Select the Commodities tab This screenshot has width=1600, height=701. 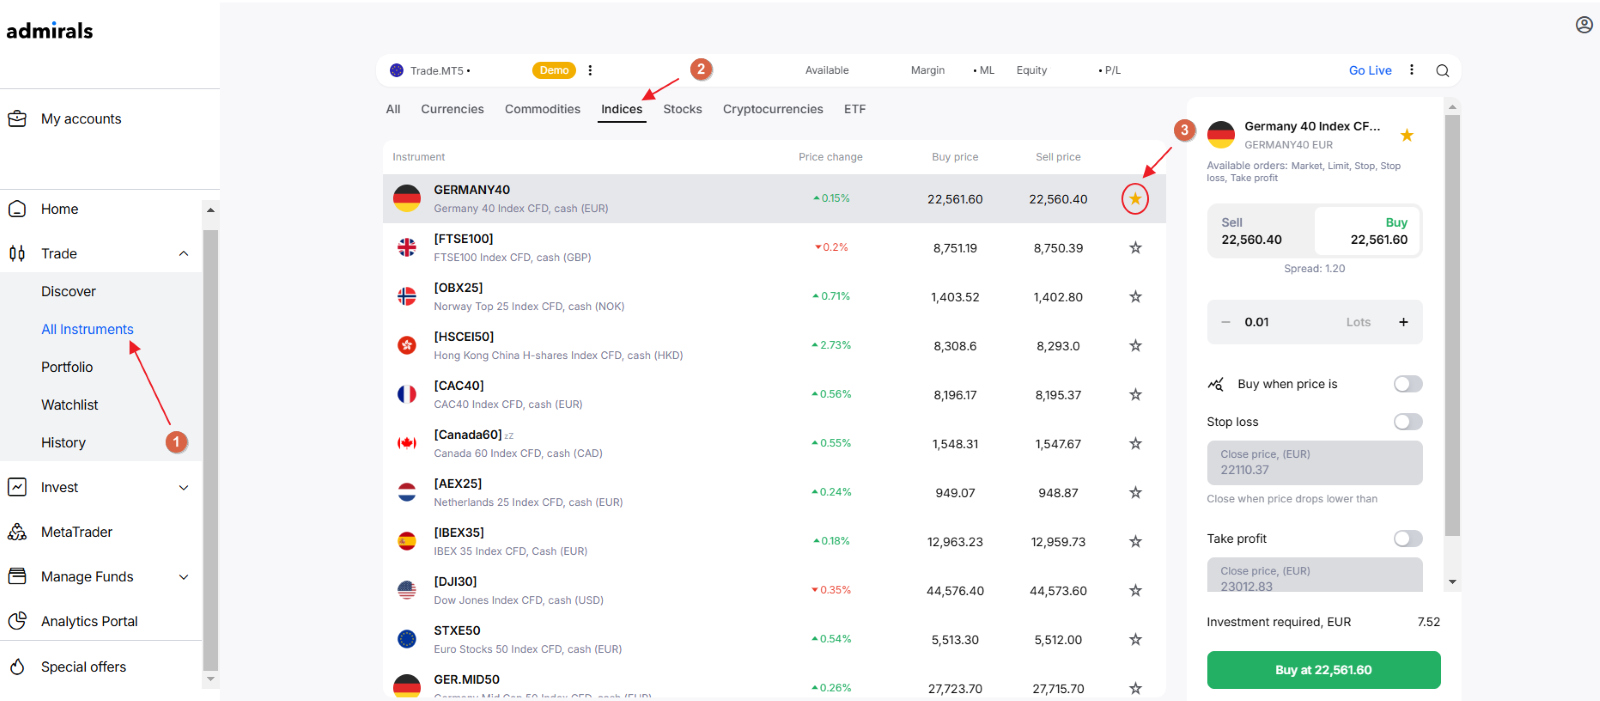click(x=542, y=109)
